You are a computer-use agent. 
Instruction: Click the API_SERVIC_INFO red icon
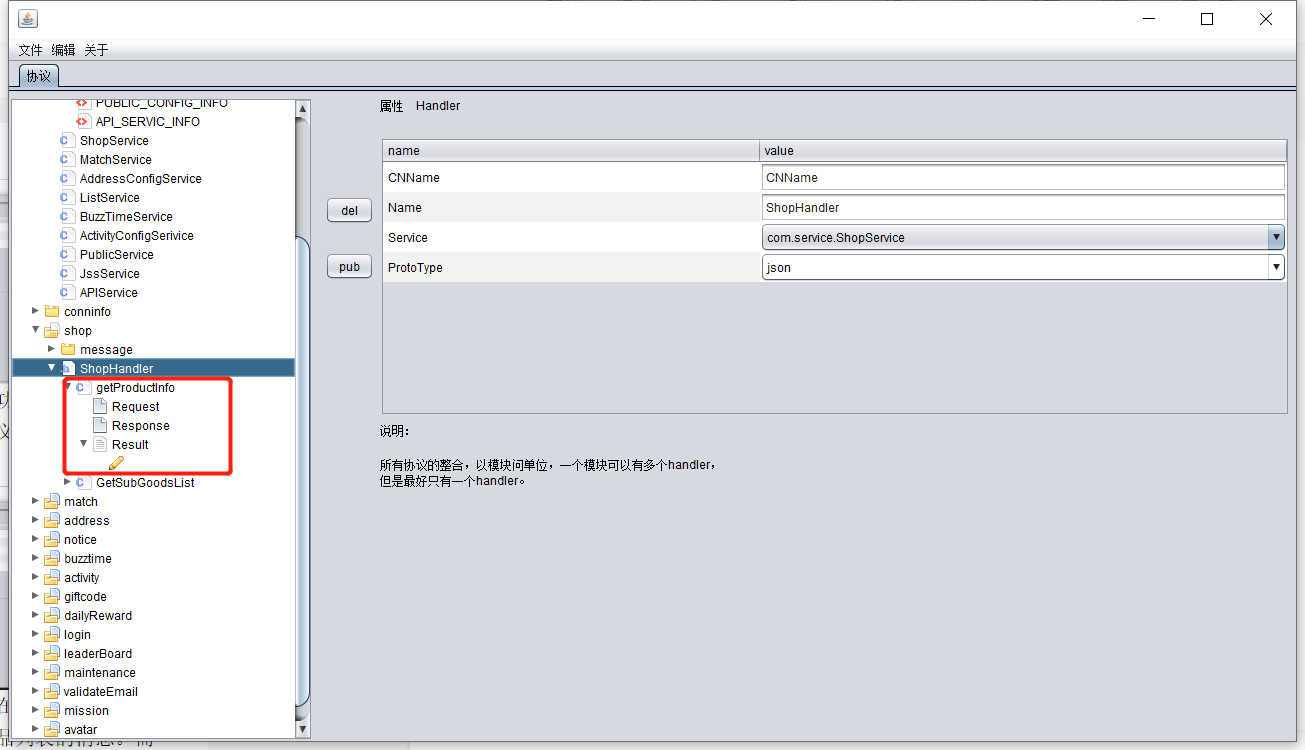click(83, 122)
